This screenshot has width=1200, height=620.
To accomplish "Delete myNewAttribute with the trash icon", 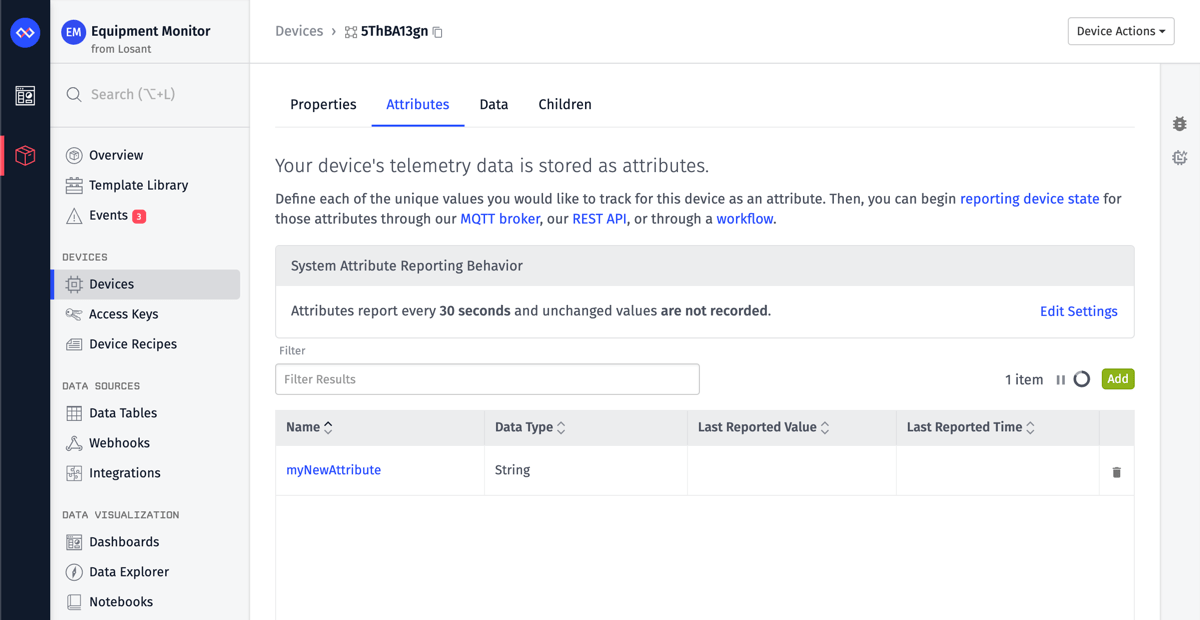I will [x=1117, y=472].
